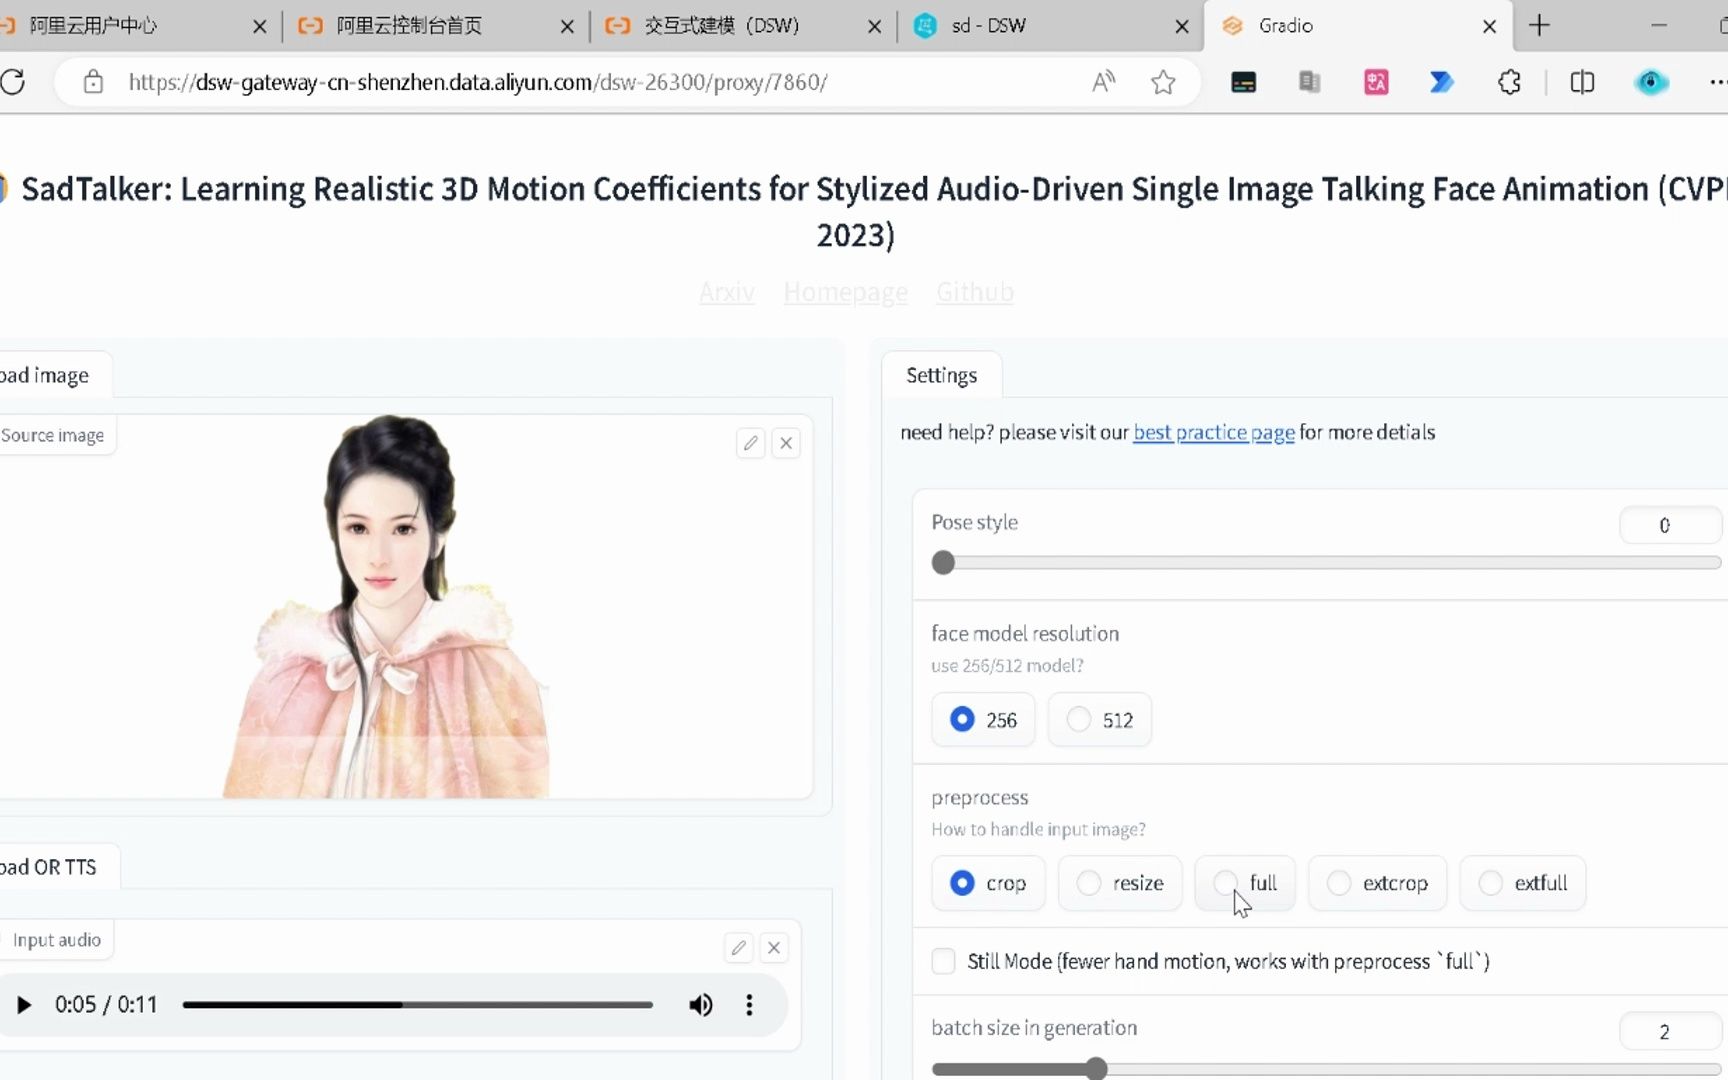Image resolution: width=1728 pixels, height=1080 pixels.
Task: Open the browser settings and more menu
Action: click(x=1717, y=82)
